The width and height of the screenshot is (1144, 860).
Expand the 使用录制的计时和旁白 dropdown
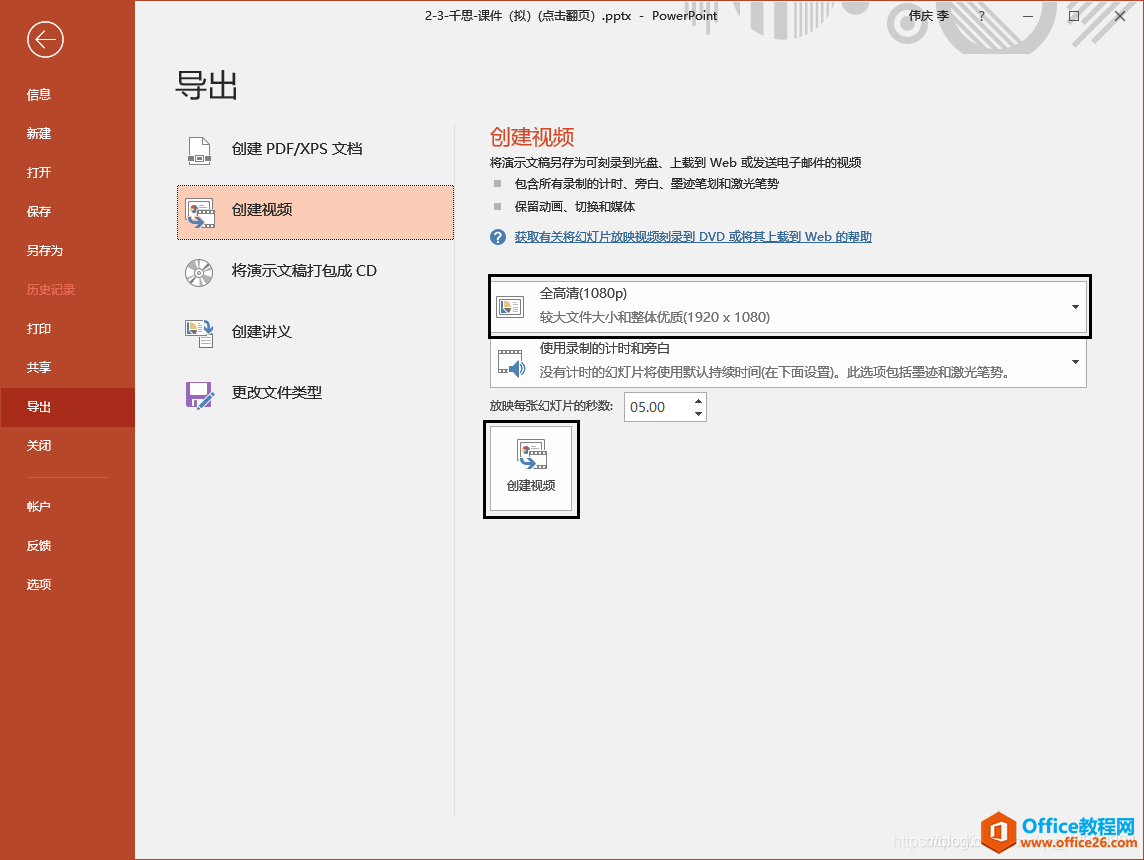[1074, 364]
